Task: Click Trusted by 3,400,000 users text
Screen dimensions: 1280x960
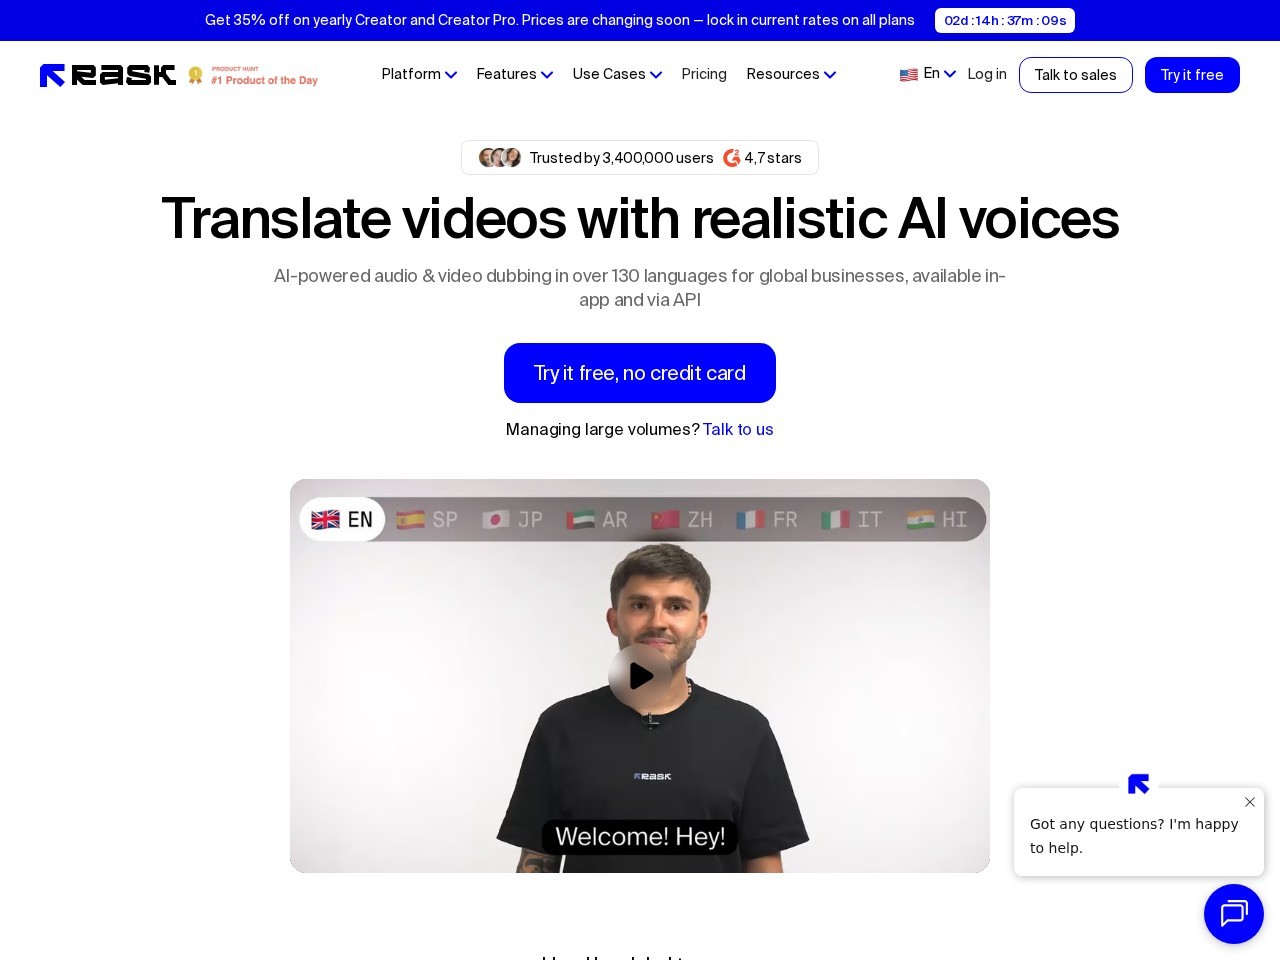Action: tap(621, 158)
